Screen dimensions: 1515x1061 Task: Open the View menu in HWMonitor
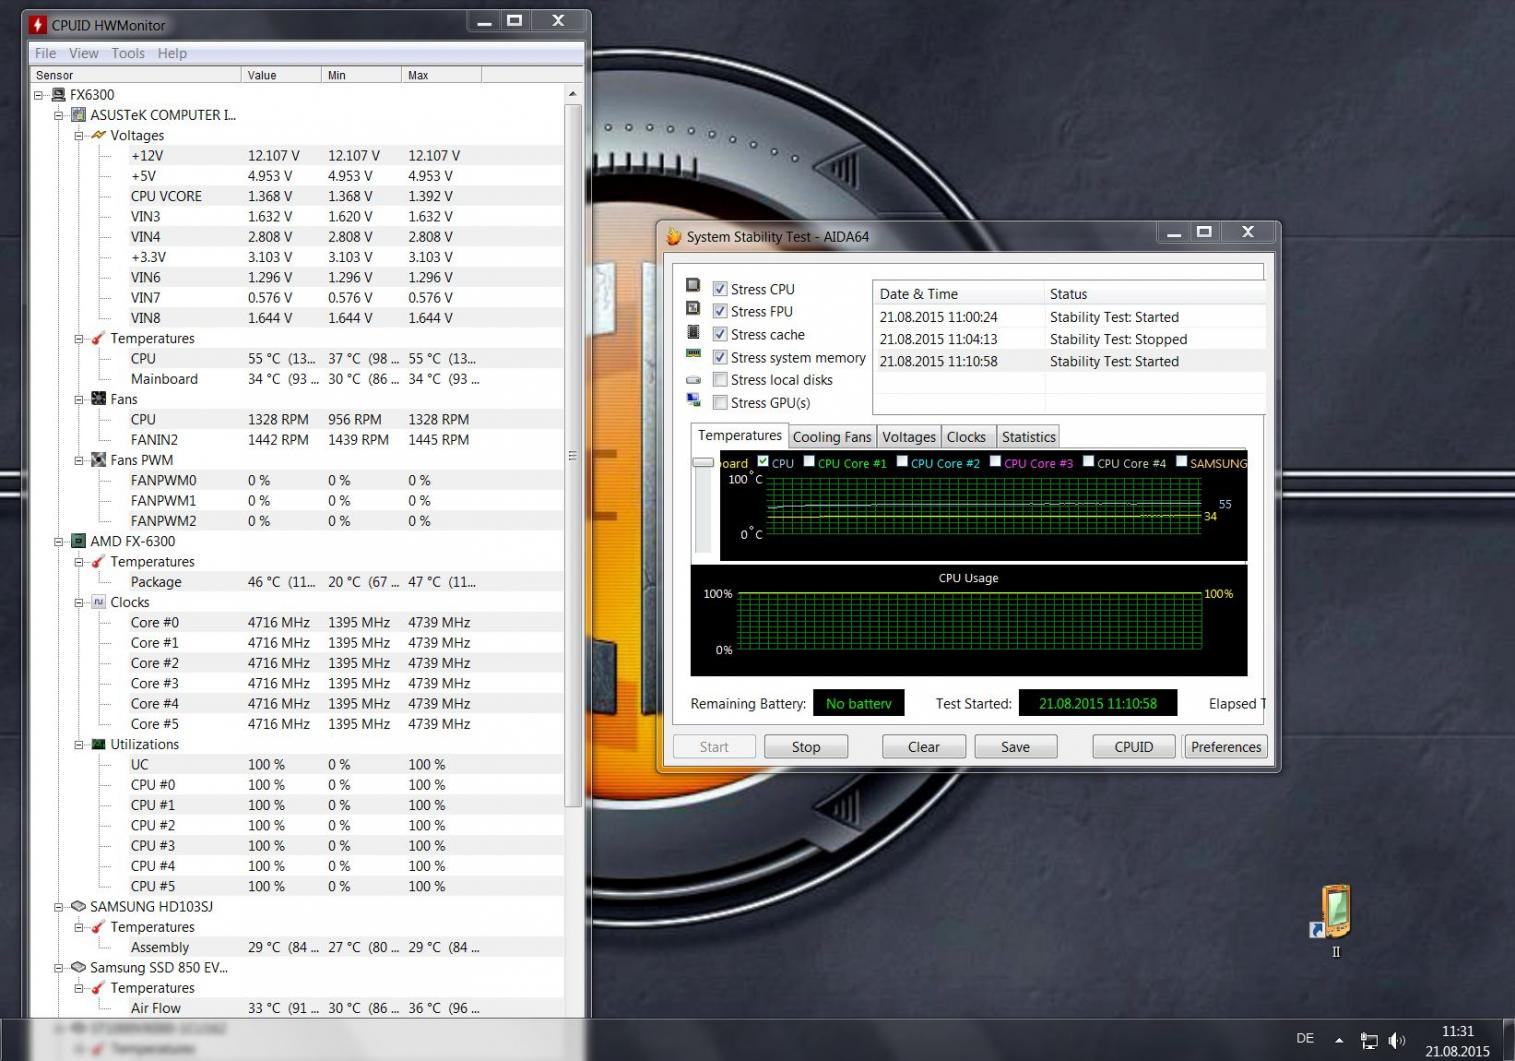click(83, 53)
